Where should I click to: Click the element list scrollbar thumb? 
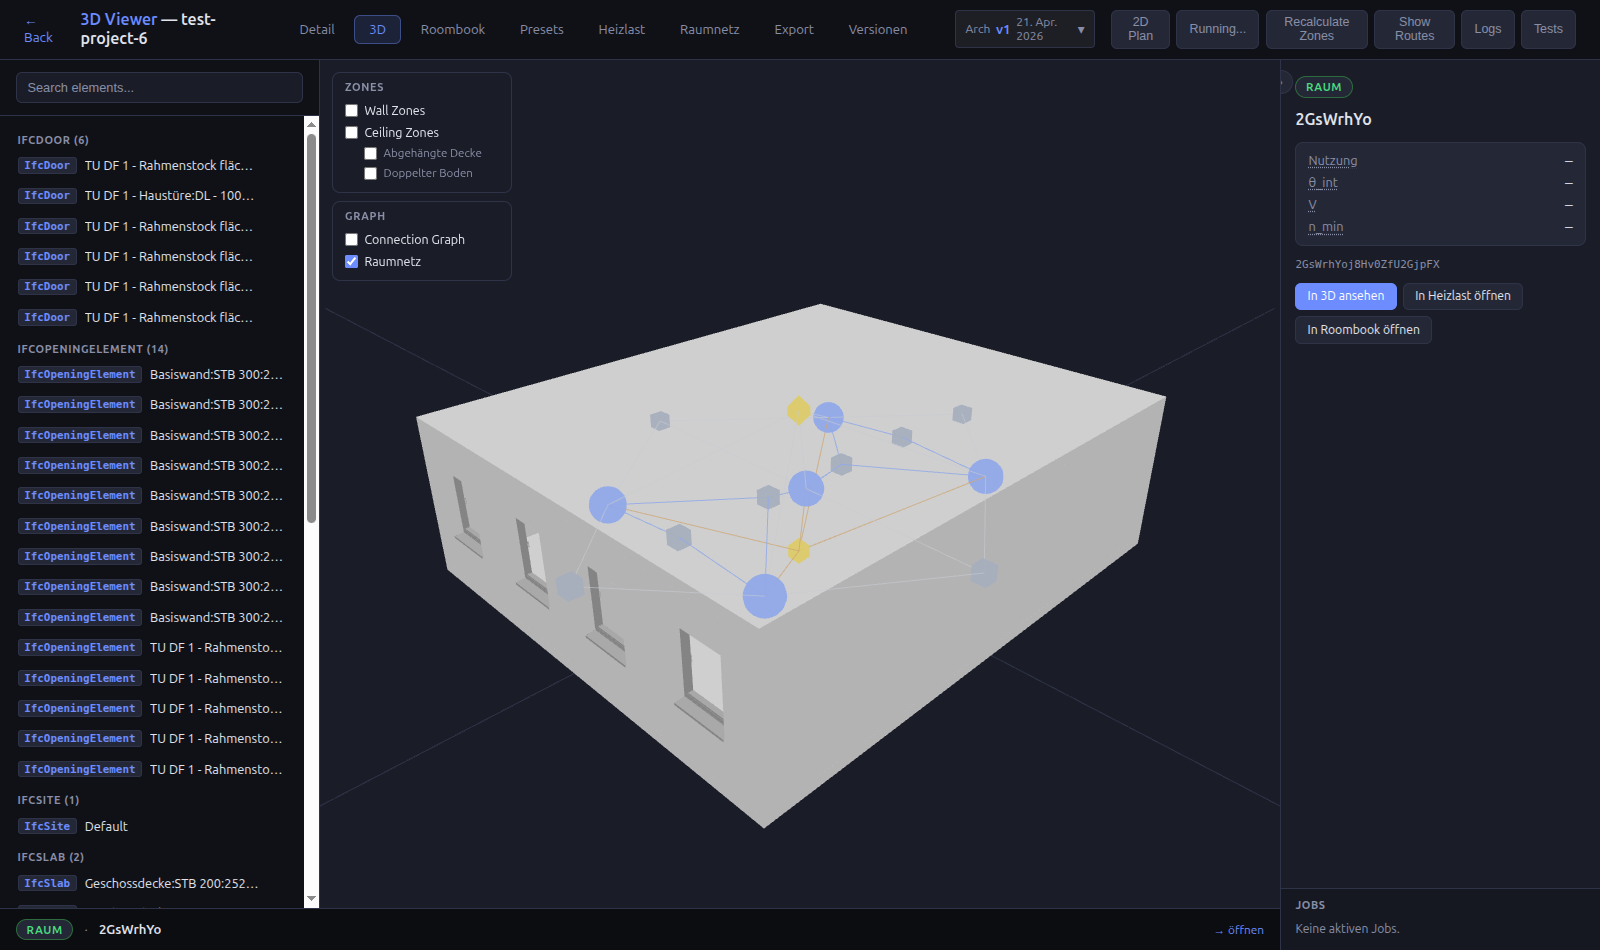click(x=311, y=330)
